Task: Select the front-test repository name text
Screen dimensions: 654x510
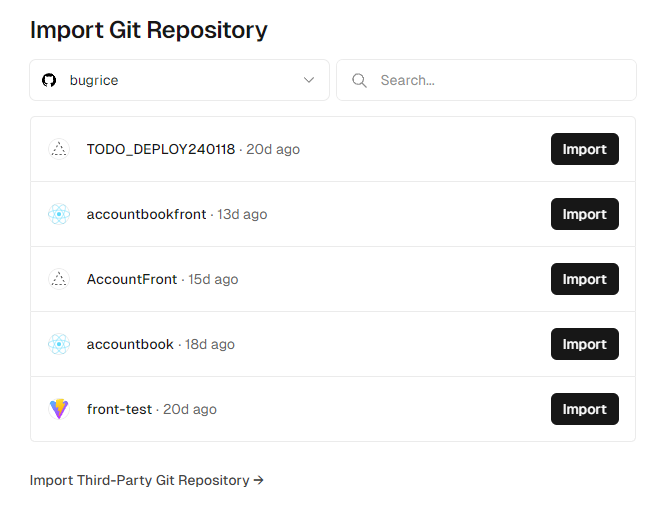Action: coord(119,410)
